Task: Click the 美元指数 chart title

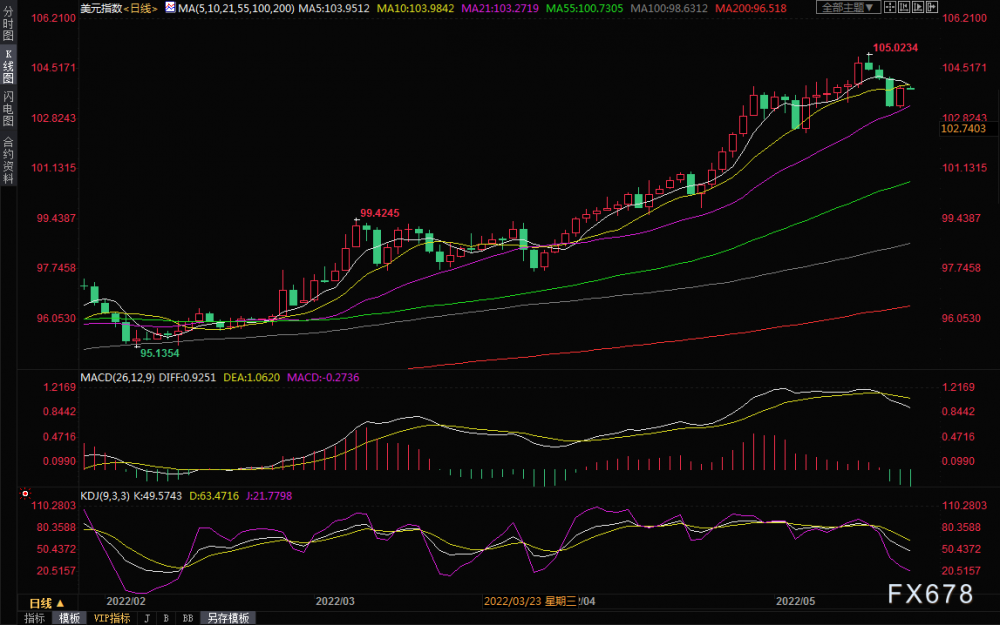Action: click(x=101, y=8)
